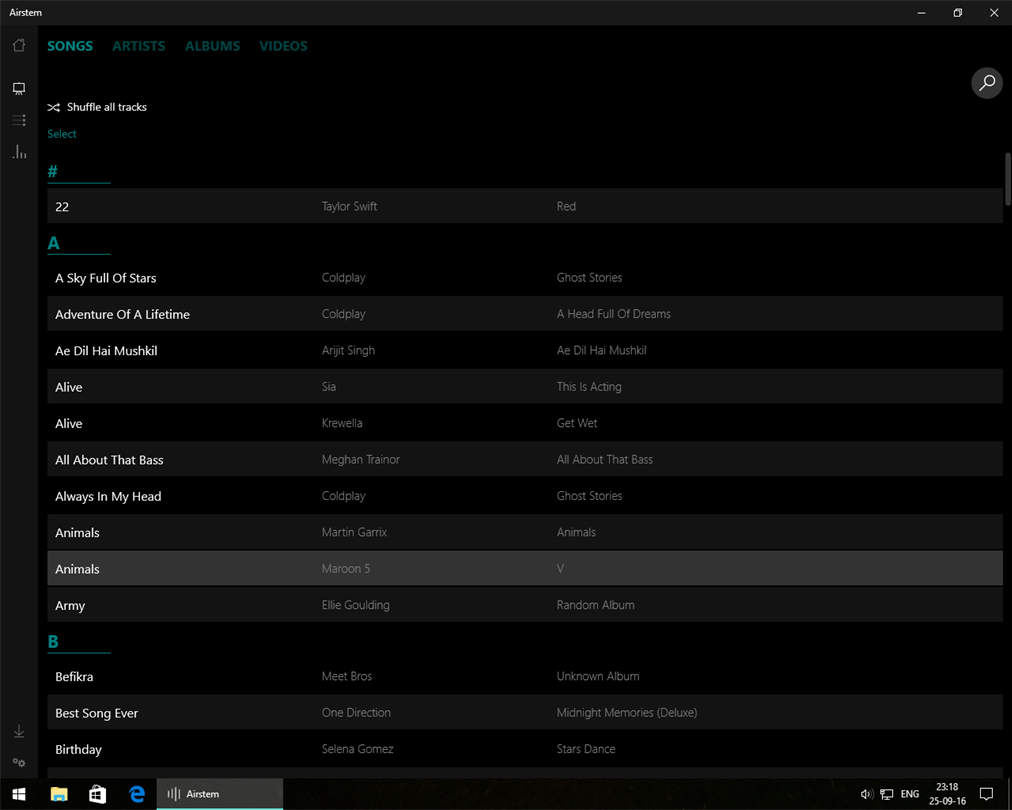Click album Get Wet
The width and height of the screenshot is (1012, 810).
point(577,423)
